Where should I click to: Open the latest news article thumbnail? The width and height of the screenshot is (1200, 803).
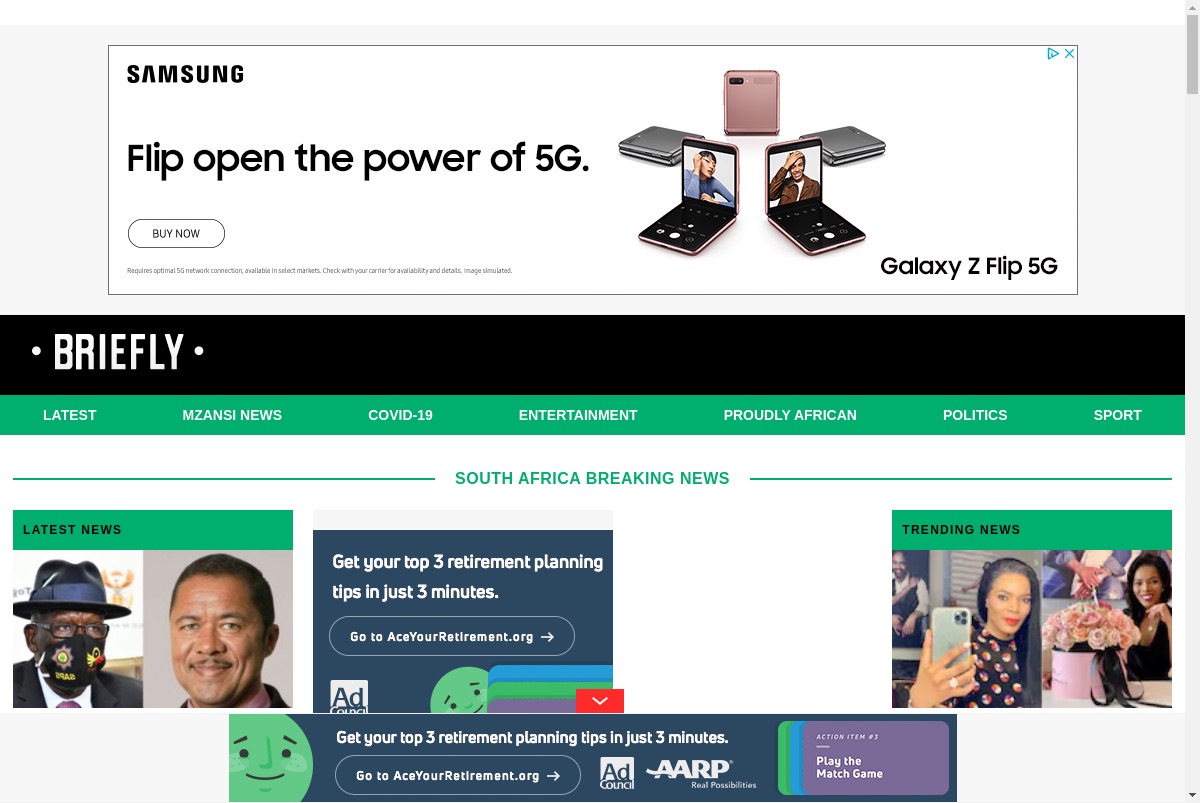pos(153,629)
